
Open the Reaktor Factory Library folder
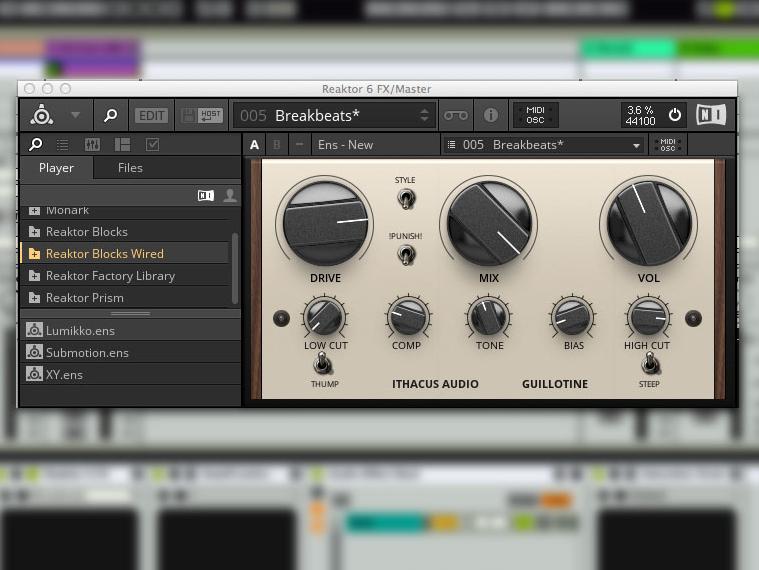click(x=125, y=276)
